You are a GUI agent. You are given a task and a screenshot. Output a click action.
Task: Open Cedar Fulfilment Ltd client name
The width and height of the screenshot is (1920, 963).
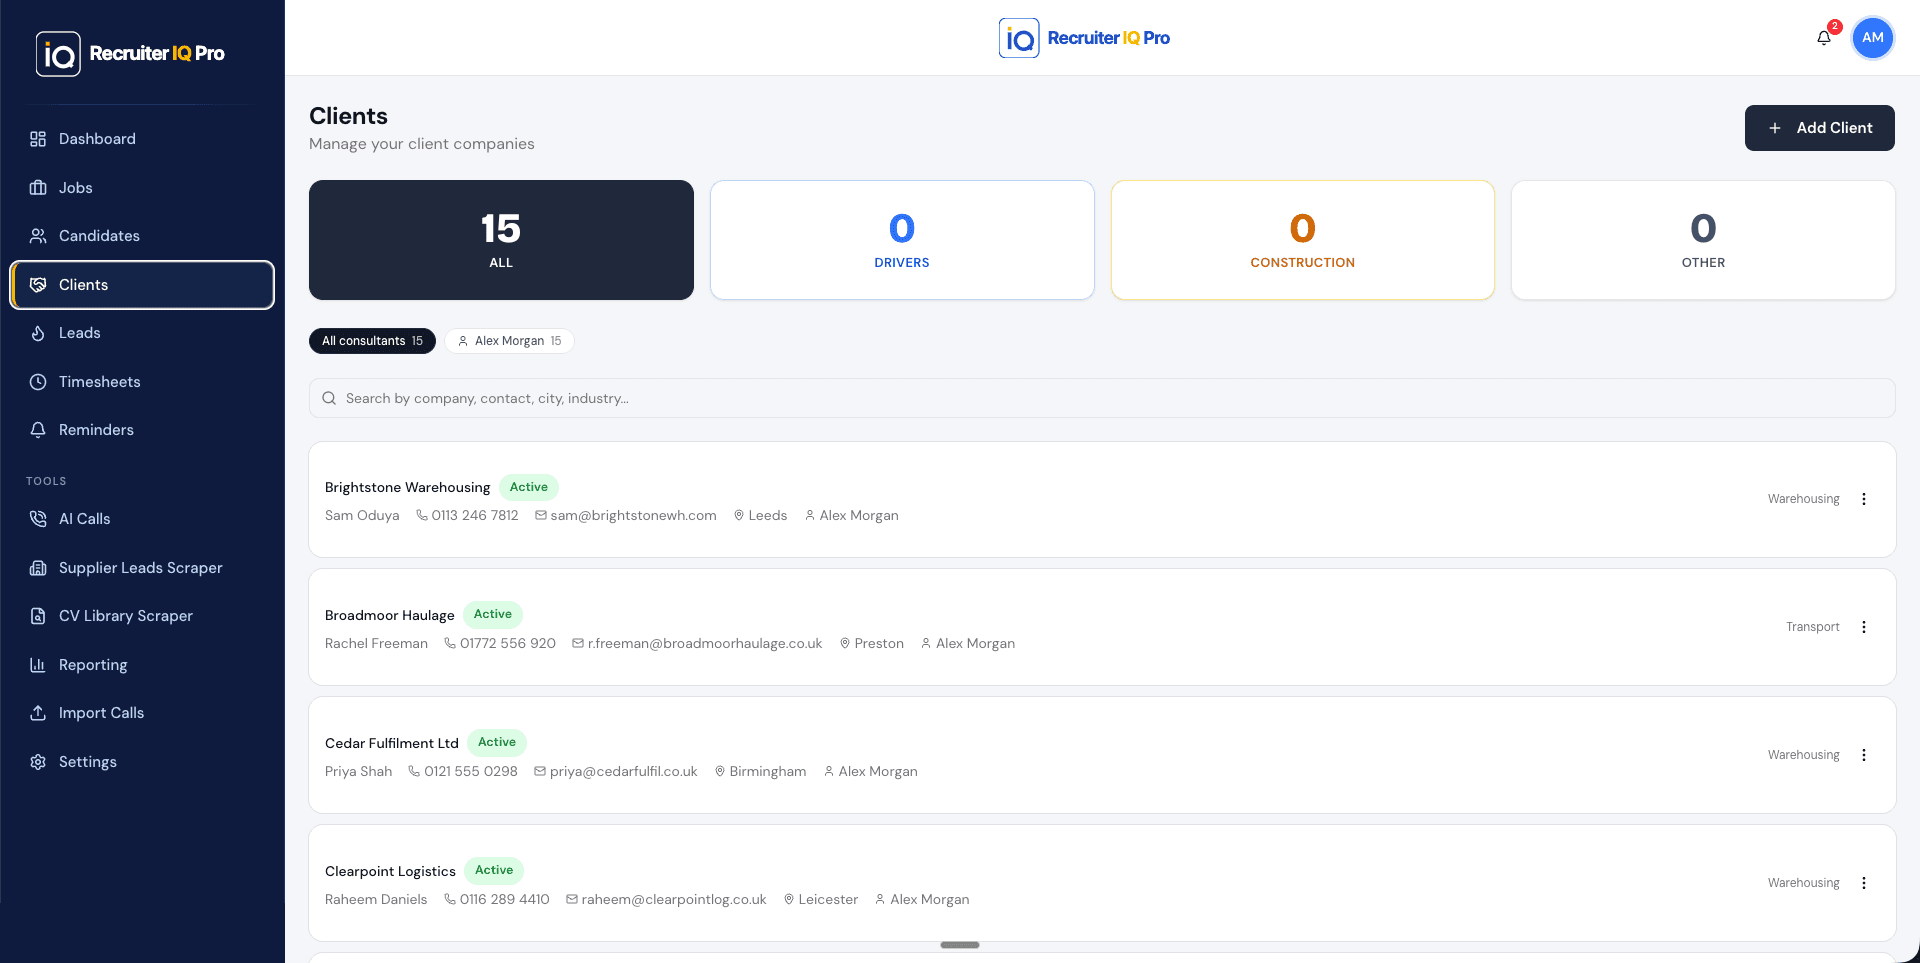point(392,743)
